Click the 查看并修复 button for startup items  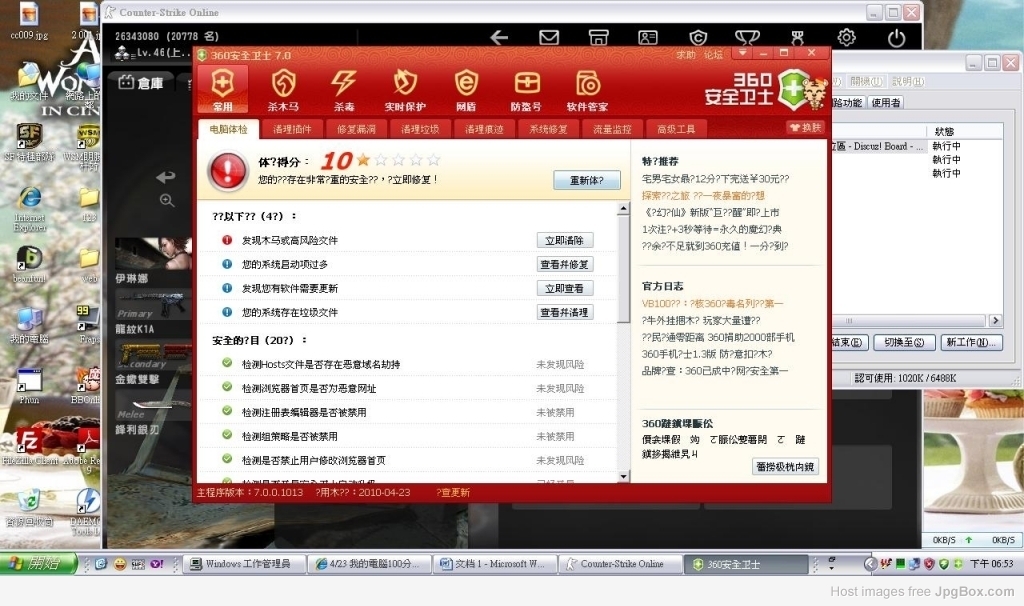point(565,264)
